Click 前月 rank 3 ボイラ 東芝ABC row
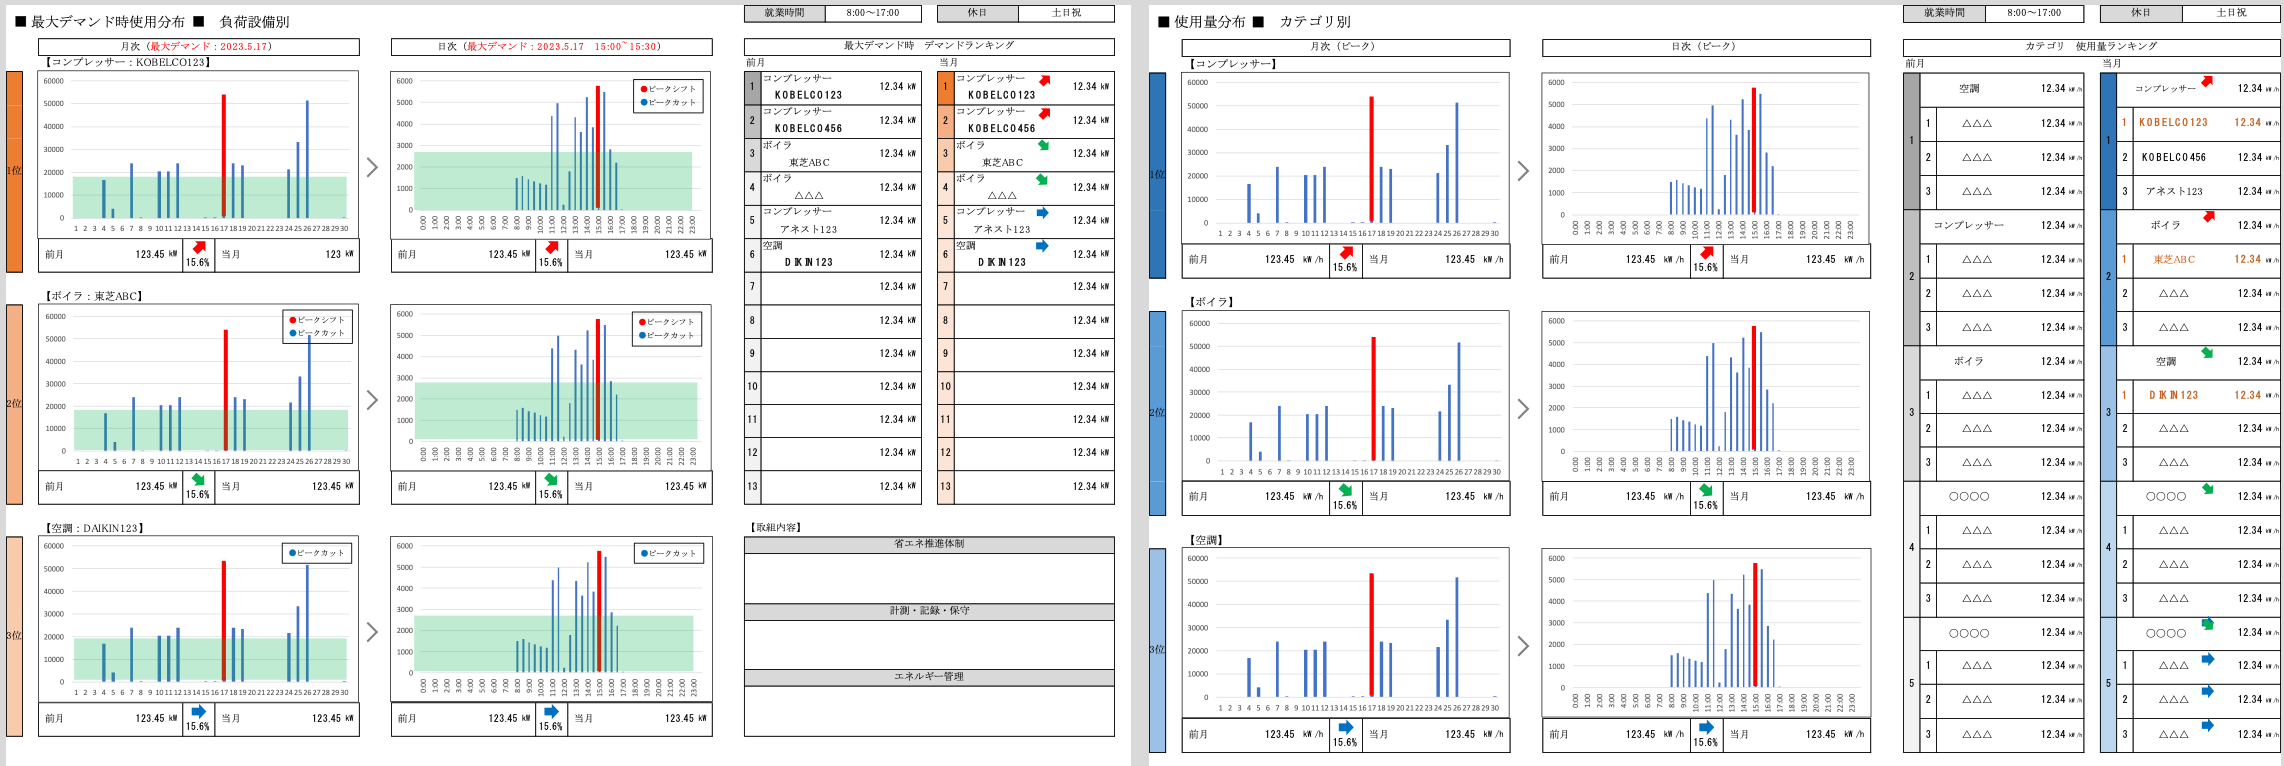Image resolution: width=2284 pixels, height=766 pixels. 832,154
